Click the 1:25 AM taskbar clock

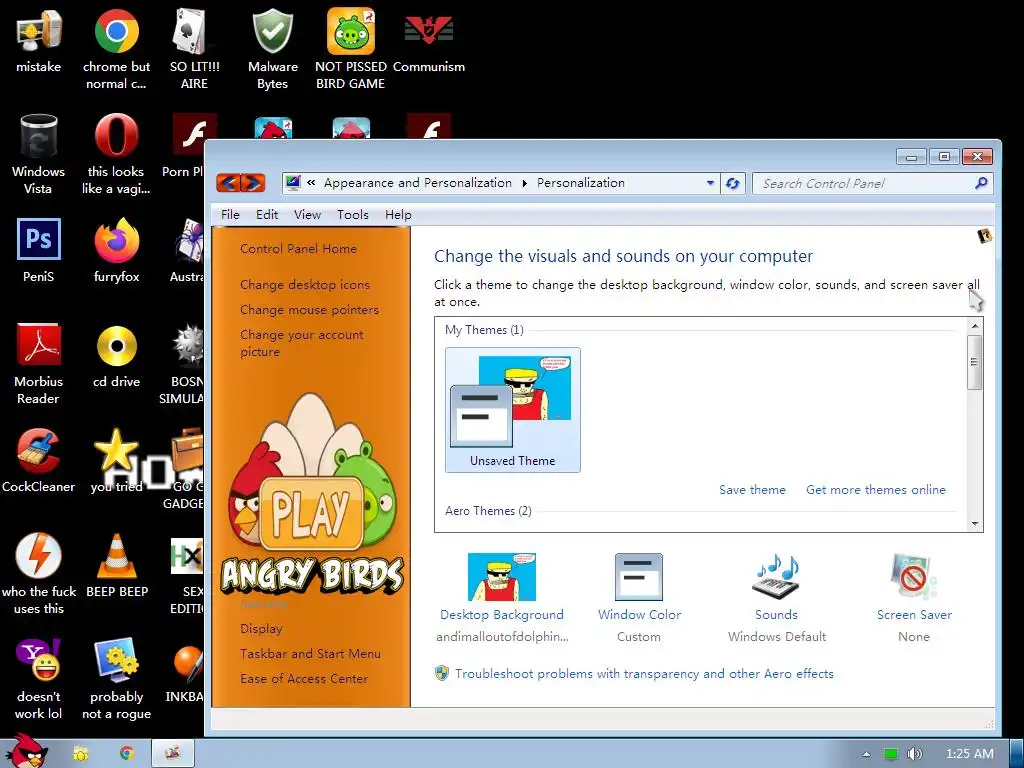click(x=970, y=754)
